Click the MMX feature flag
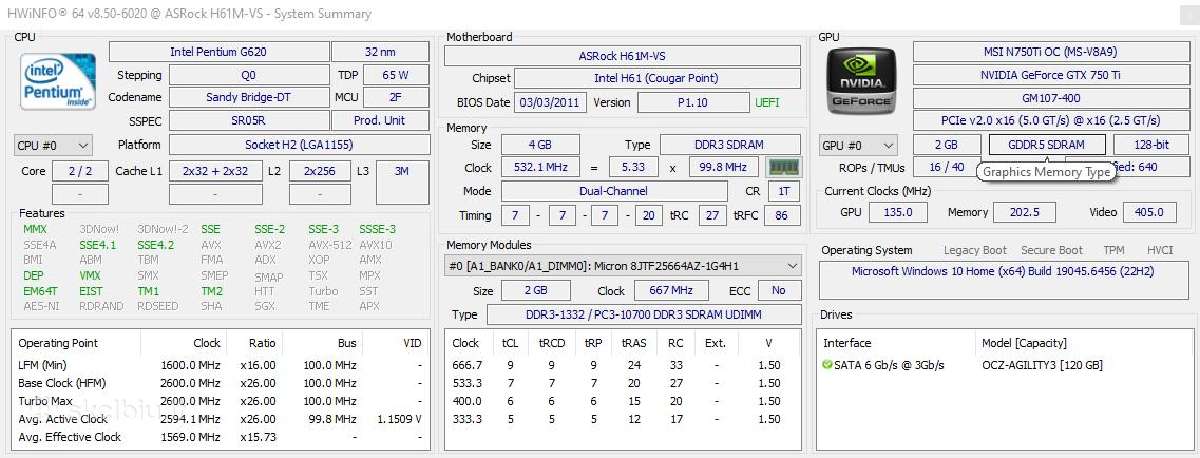 coord(35,229)
